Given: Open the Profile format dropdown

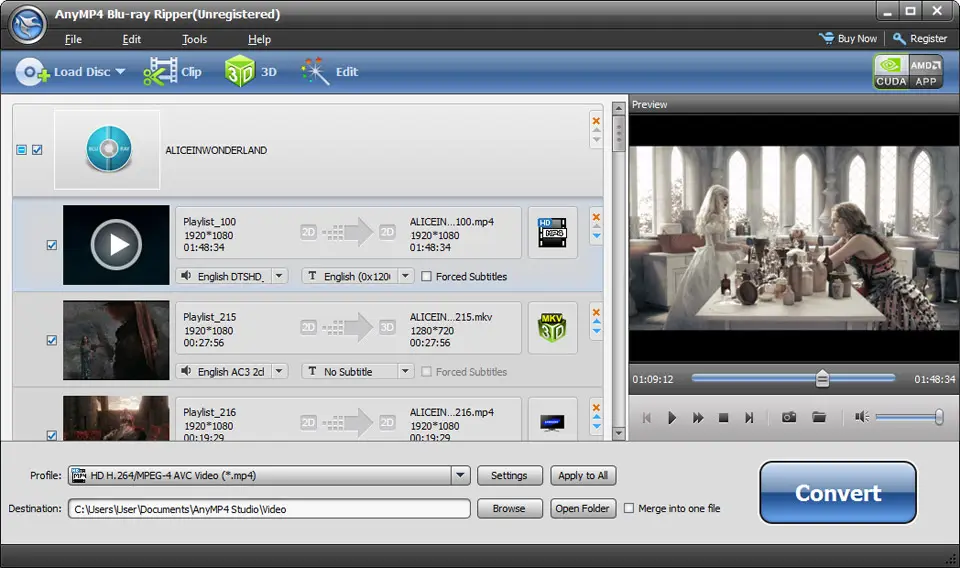Looking at the screenshot, I should [460, 475].
